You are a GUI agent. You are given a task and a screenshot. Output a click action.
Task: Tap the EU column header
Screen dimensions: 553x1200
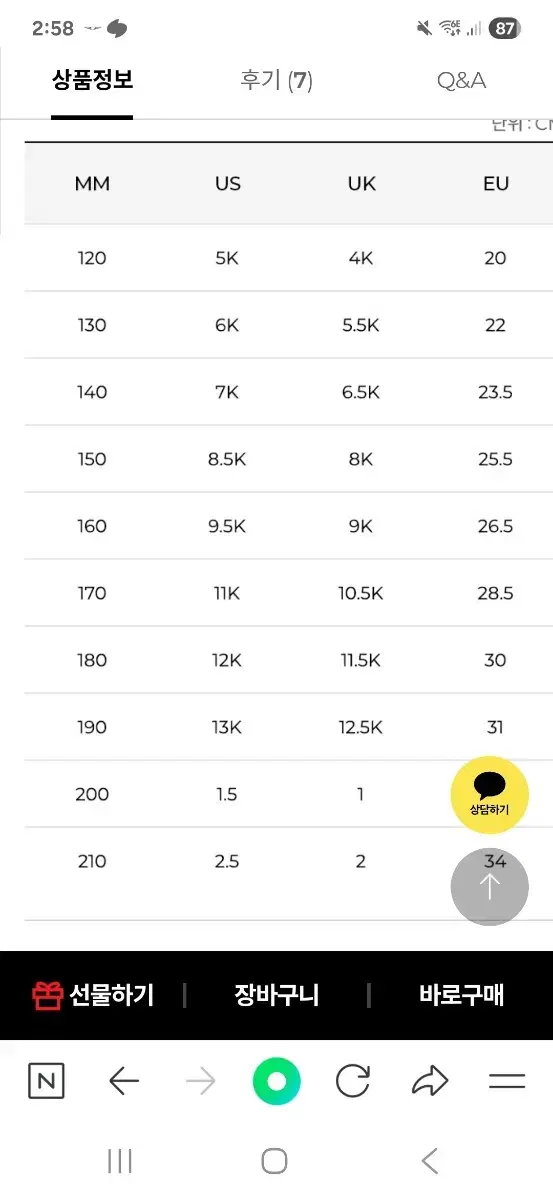pyautogui.click(x=495, y=184)
